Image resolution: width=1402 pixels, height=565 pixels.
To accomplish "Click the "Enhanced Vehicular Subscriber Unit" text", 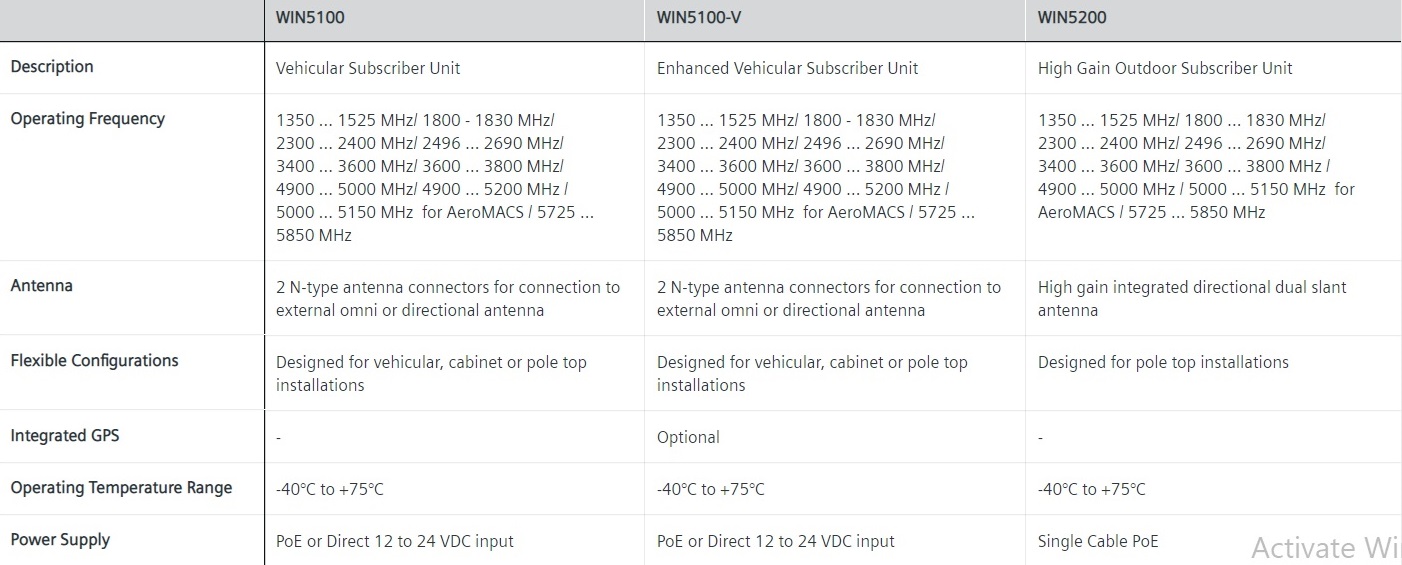I will (787, 68).
